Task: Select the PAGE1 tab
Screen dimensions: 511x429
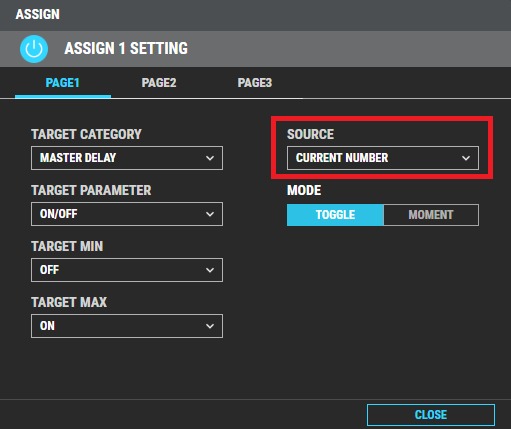Action: [x=63, y=83]
